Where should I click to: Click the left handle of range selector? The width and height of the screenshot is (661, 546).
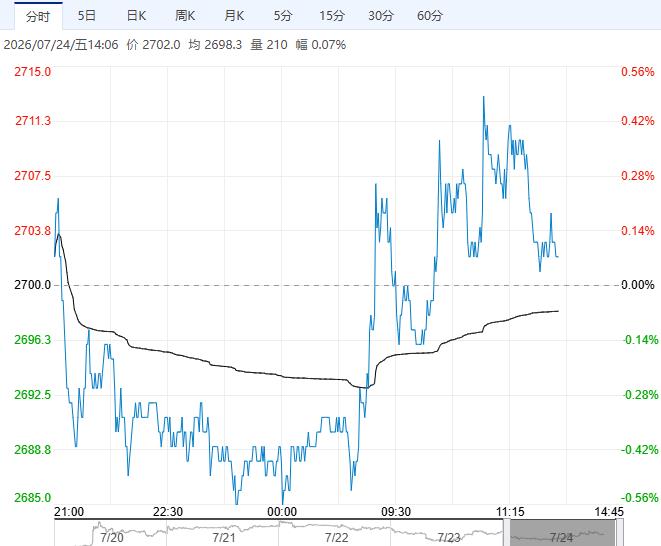(x=506, y=532)
